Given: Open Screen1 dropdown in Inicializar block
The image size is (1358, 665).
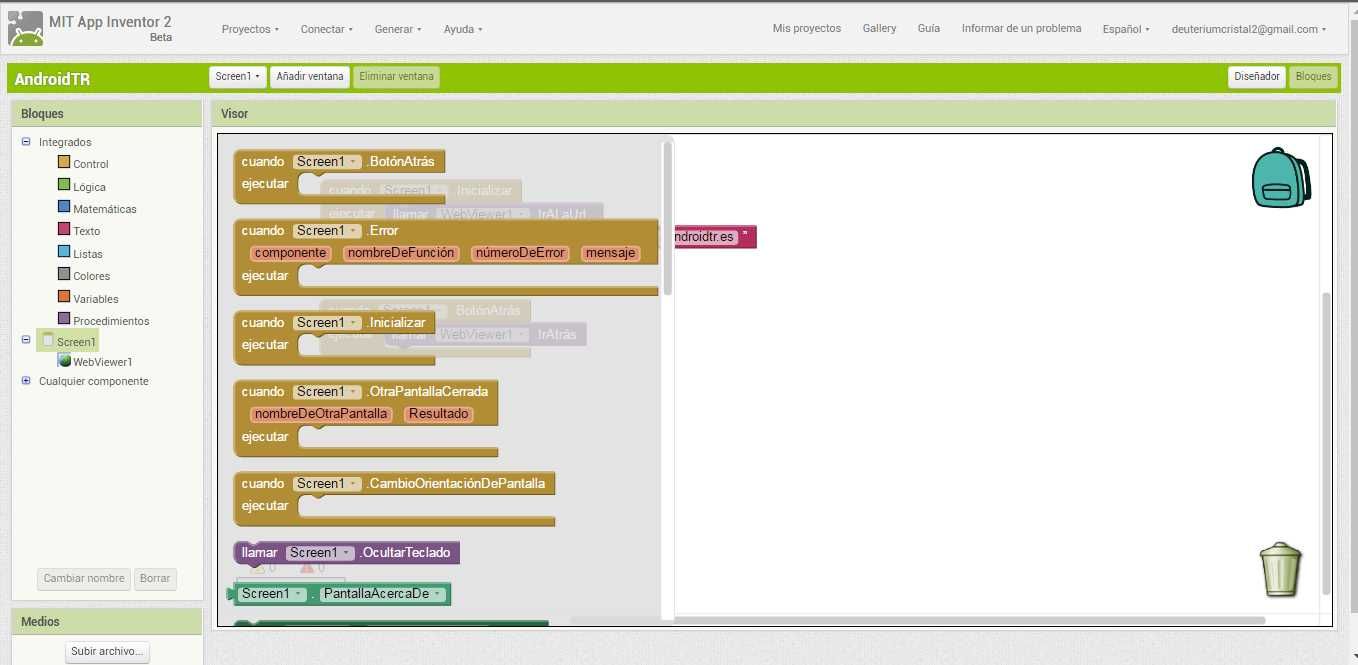Looking at the screenshot, I should (x=327, y=323).
